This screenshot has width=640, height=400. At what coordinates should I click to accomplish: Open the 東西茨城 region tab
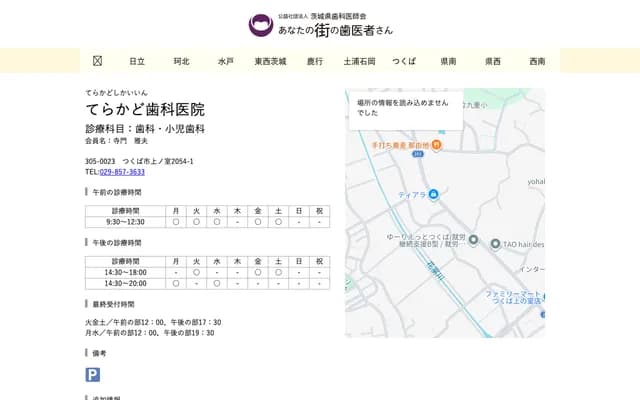click(270, 61)
